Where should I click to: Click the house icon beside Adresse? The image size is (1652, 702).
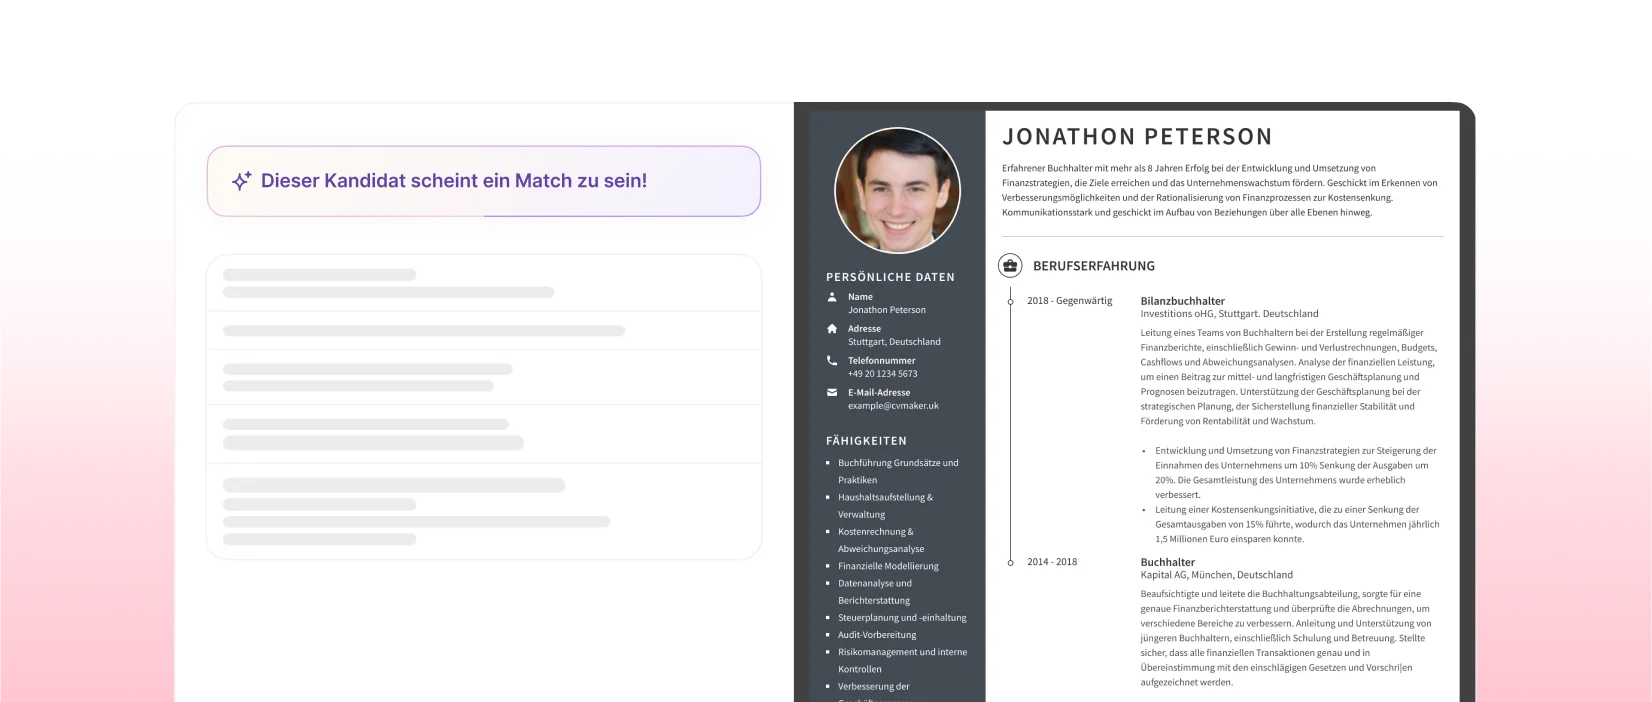(x=832, y=328)
